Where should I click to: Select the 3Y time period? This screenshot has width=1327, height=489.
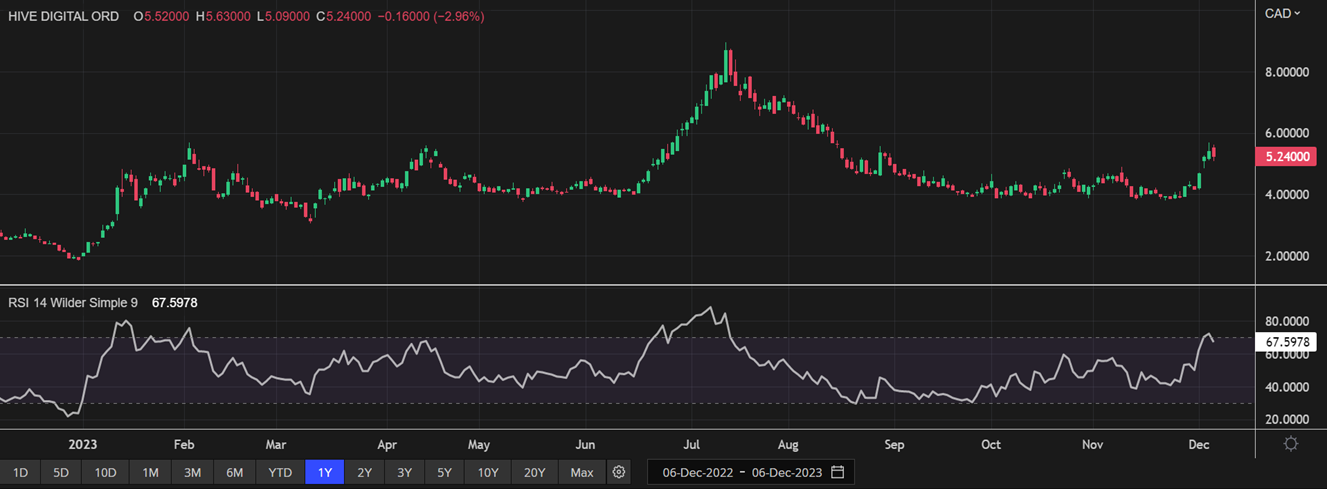coord(404,472)
